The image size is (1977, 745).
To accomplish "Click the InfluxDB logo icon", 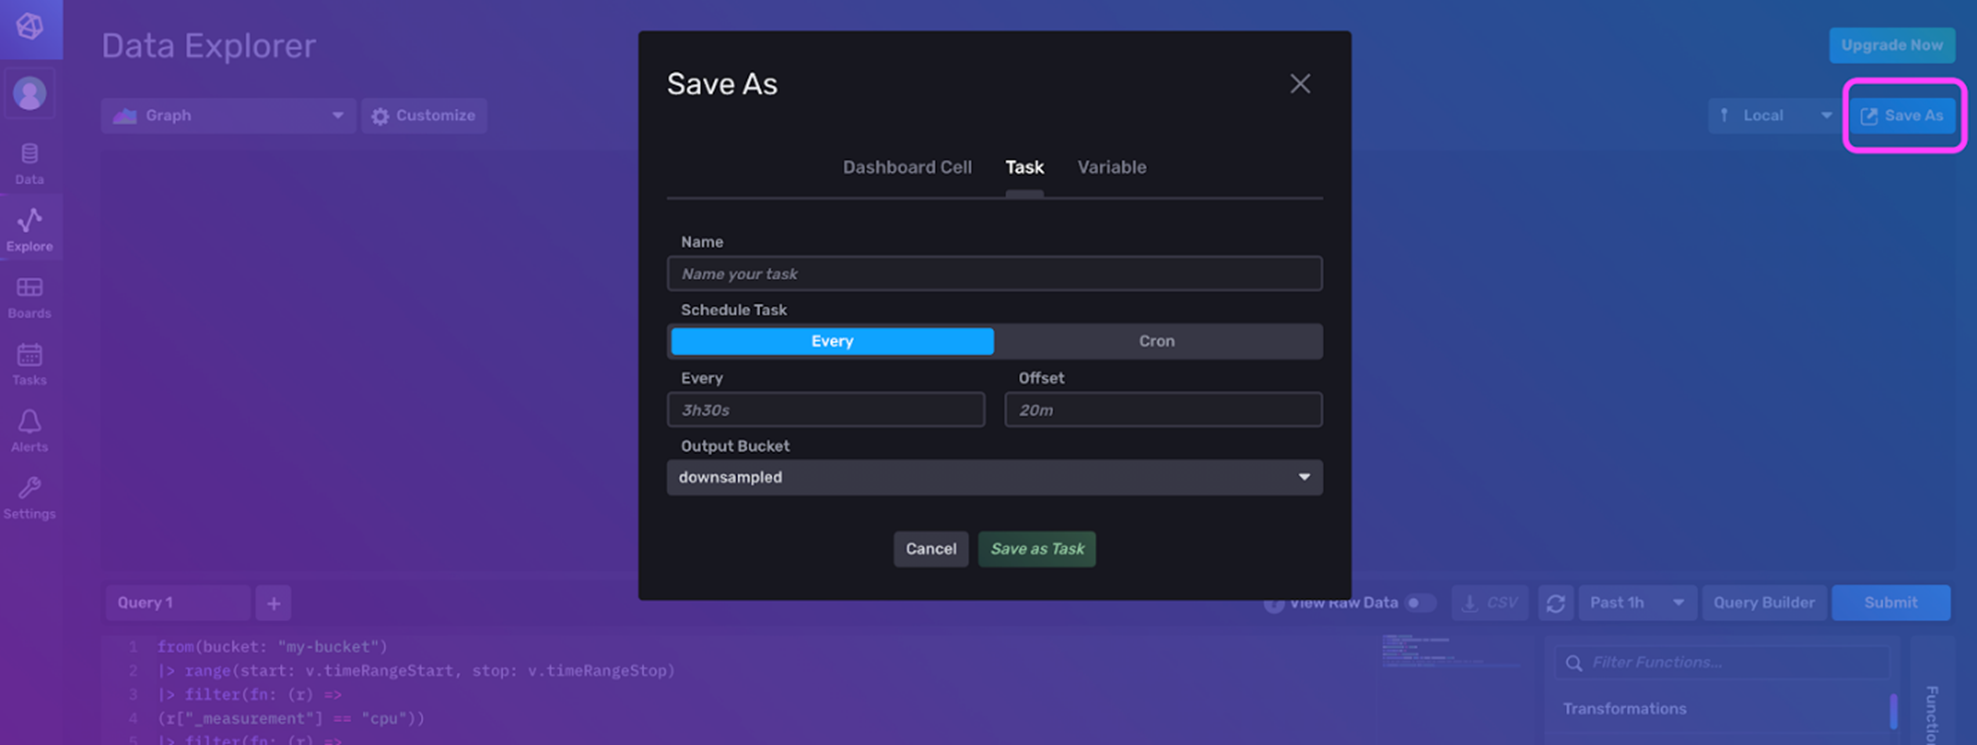I will [x=30, y=26].
